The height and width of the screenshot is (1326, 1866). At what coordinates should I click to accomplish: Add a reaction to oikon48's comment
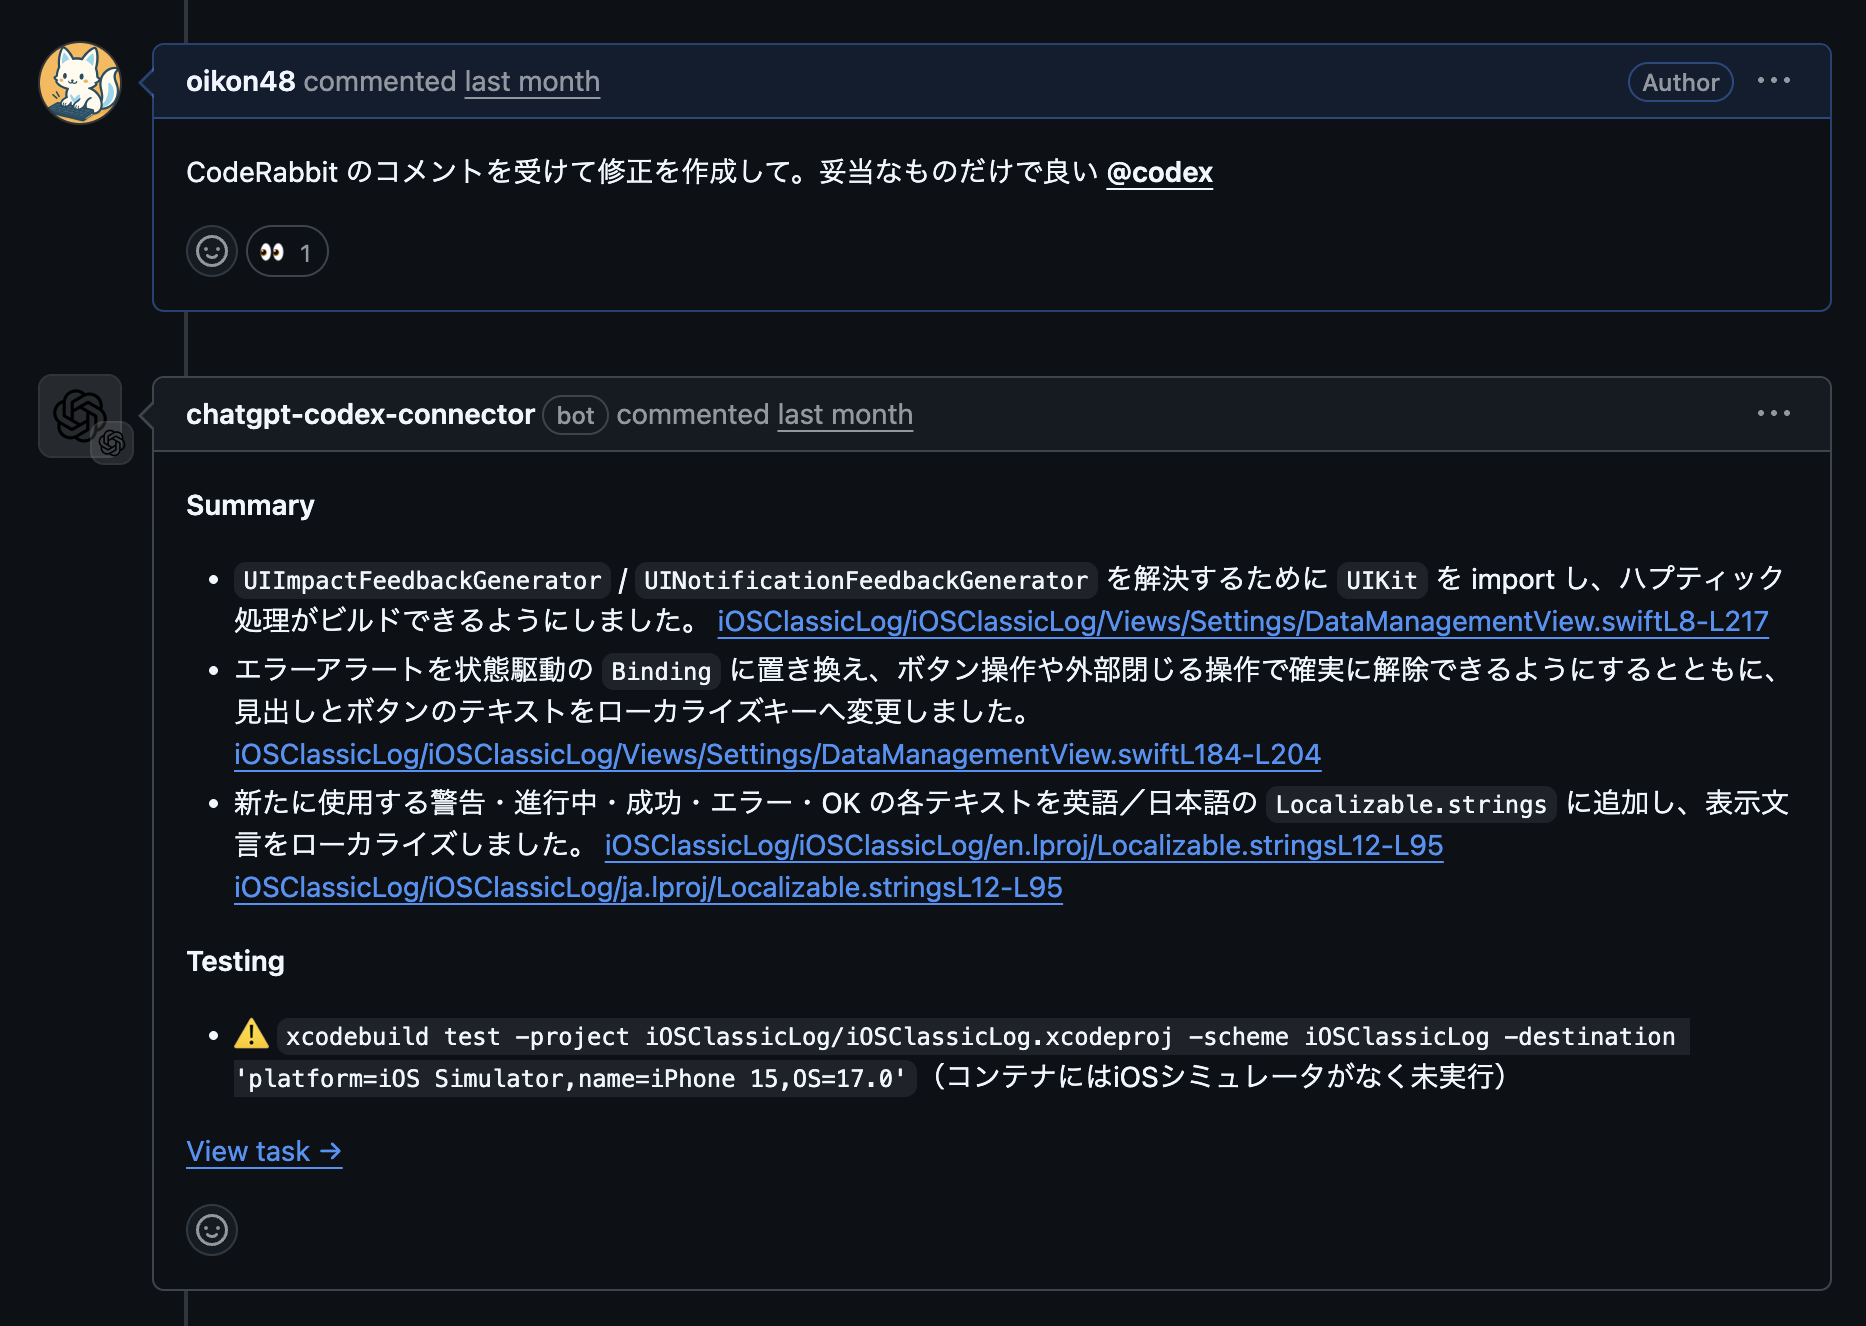[211, 252]
